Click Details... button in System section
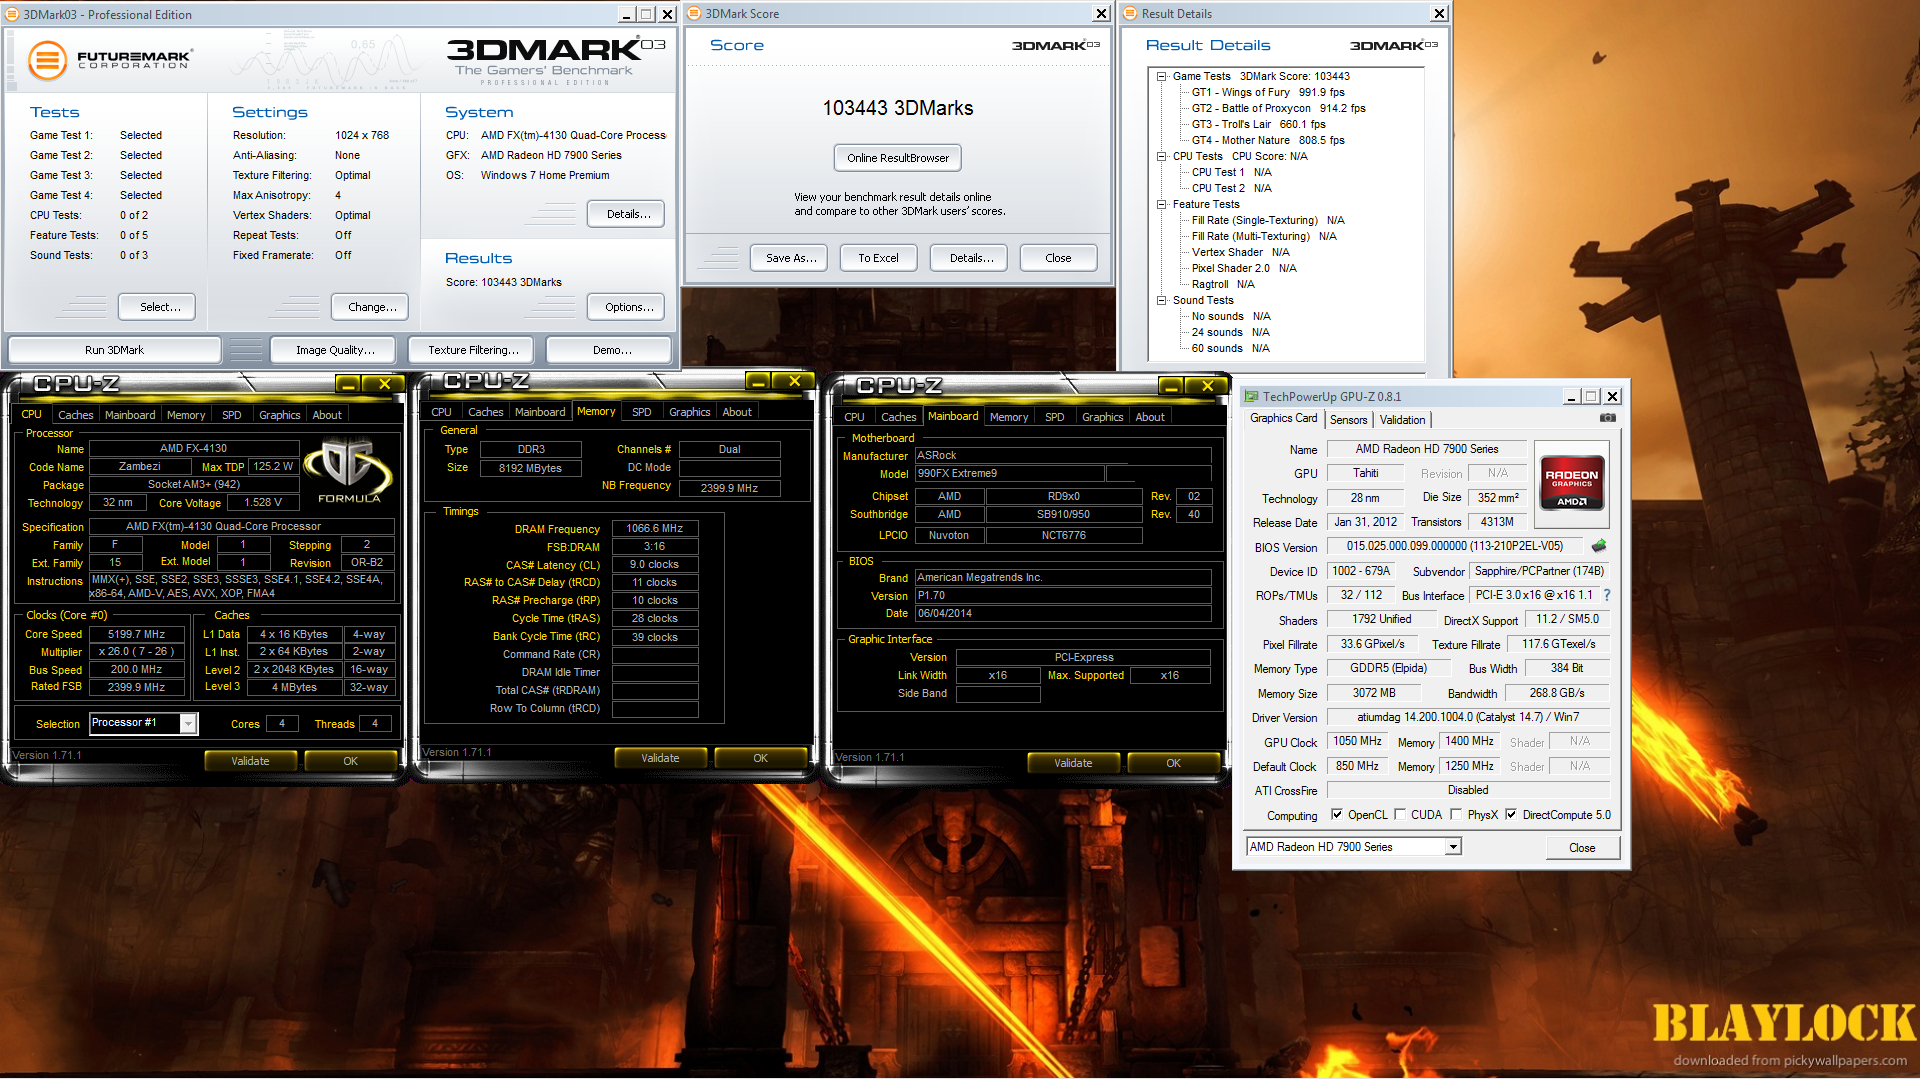The height and width of the screenshot is (1080, 1920). point(628,214)
